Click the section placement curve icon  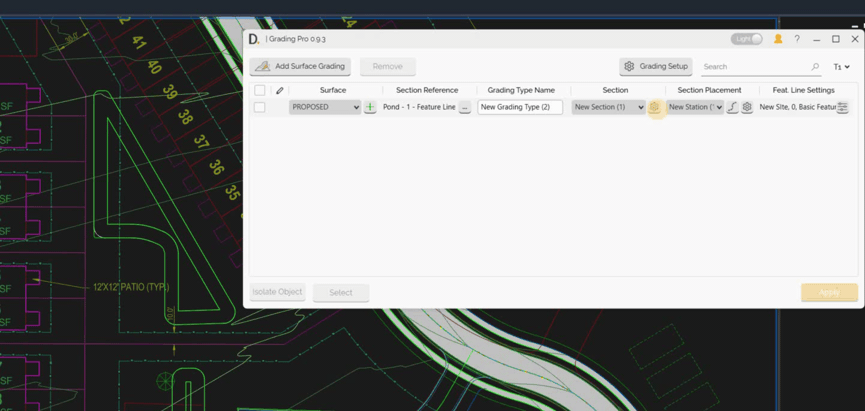pos(732,107)
